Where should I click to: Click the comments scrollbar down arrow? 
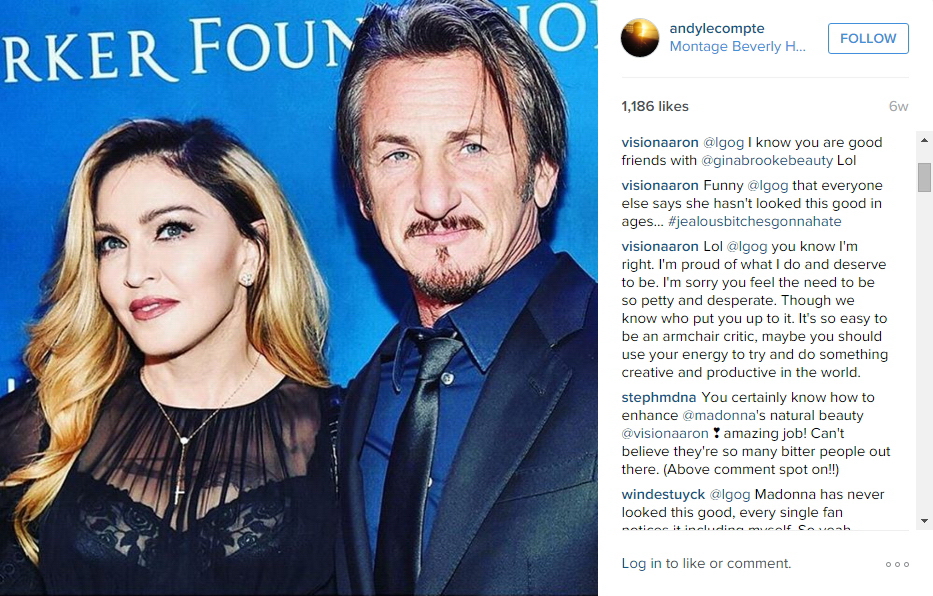click(924, 521)
